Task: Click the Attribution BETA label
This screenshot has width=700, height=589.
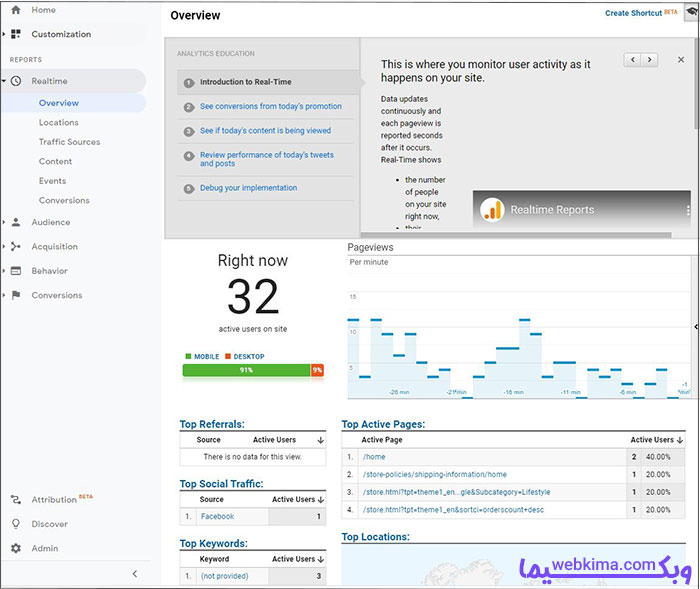Action: pos(86,497)
